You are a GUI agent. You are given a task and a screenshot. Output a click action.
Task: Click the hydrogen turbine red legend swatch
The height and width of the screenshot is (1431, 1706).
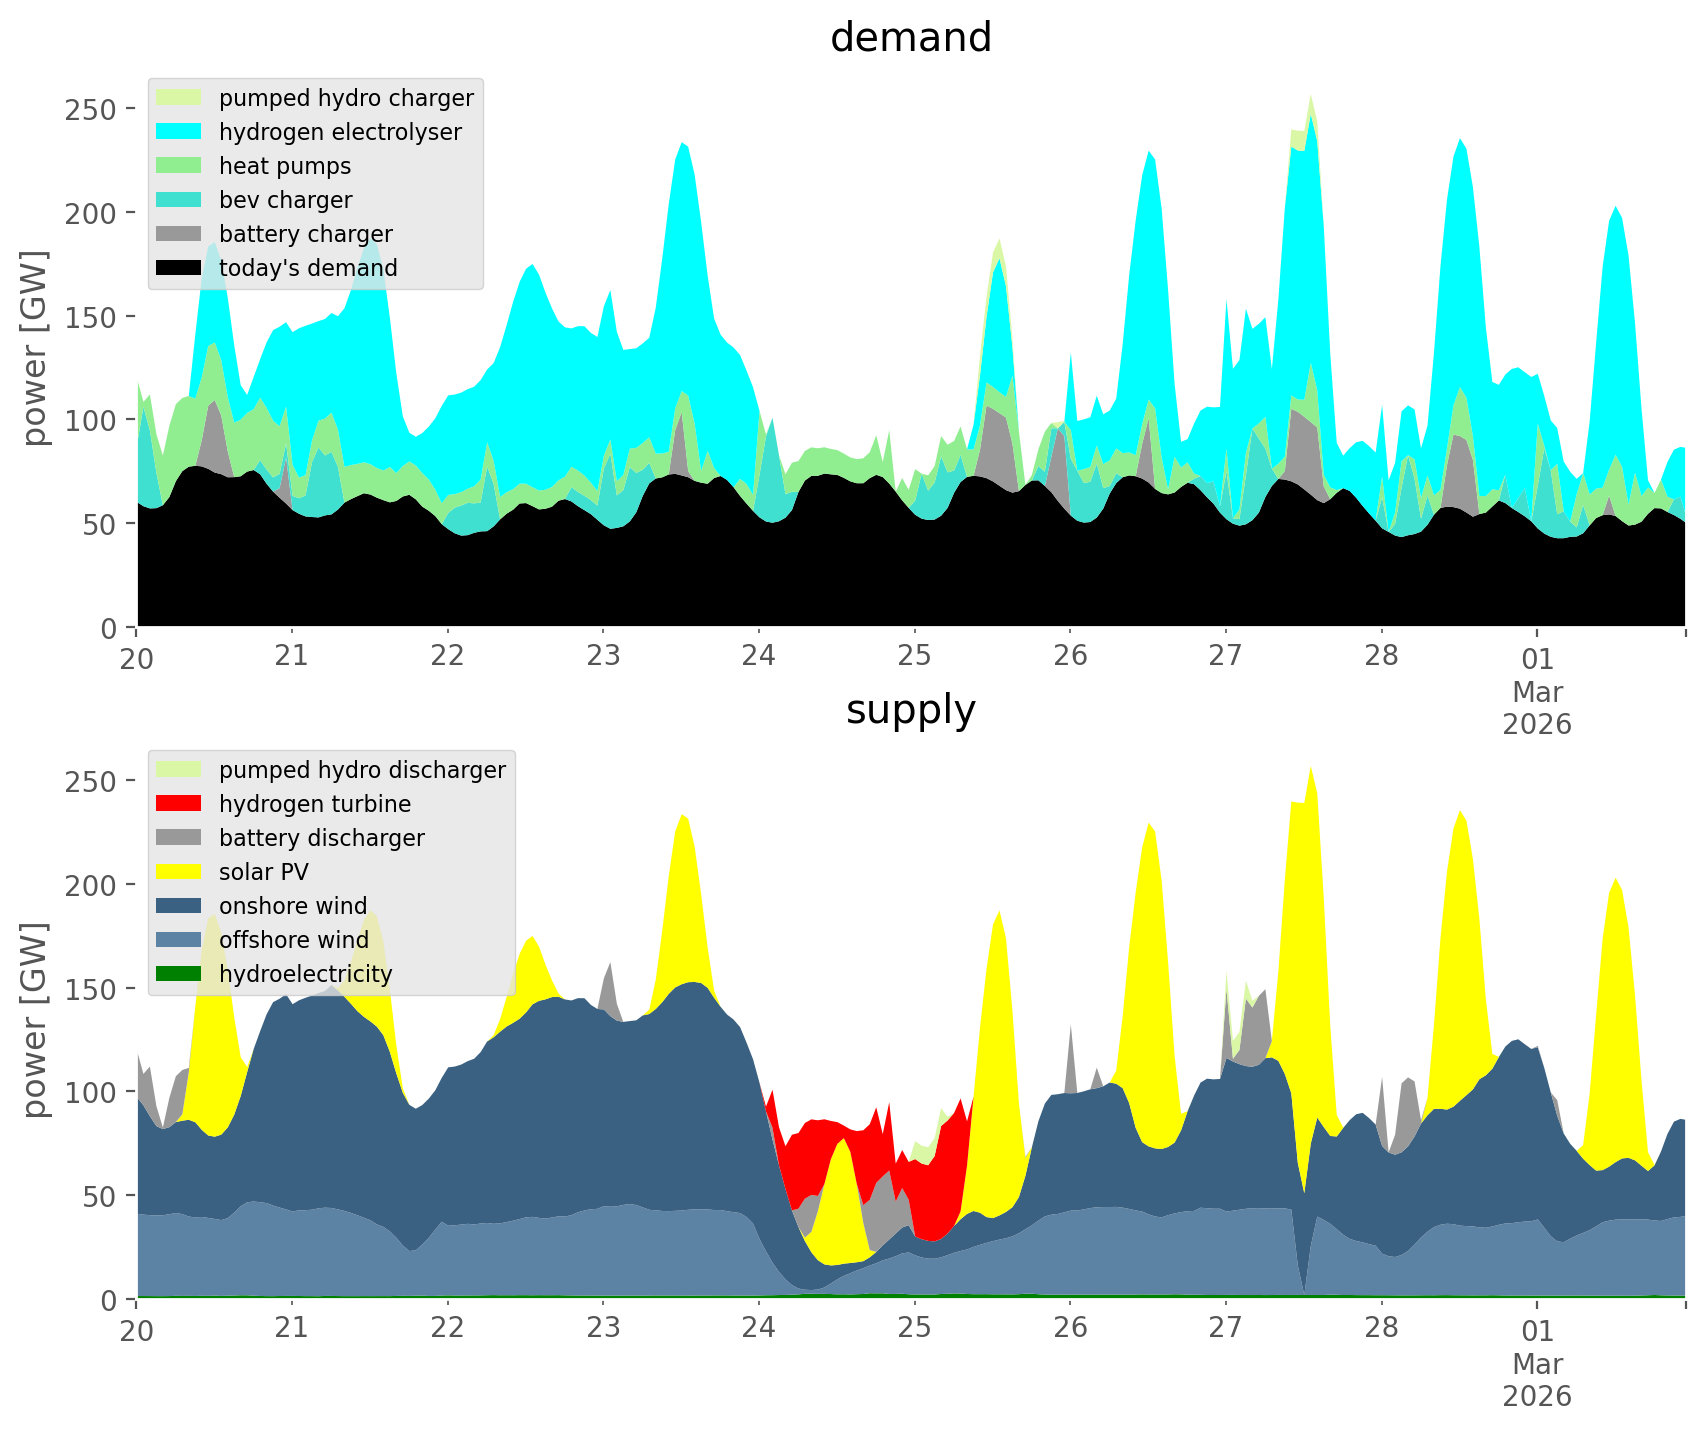179,804
